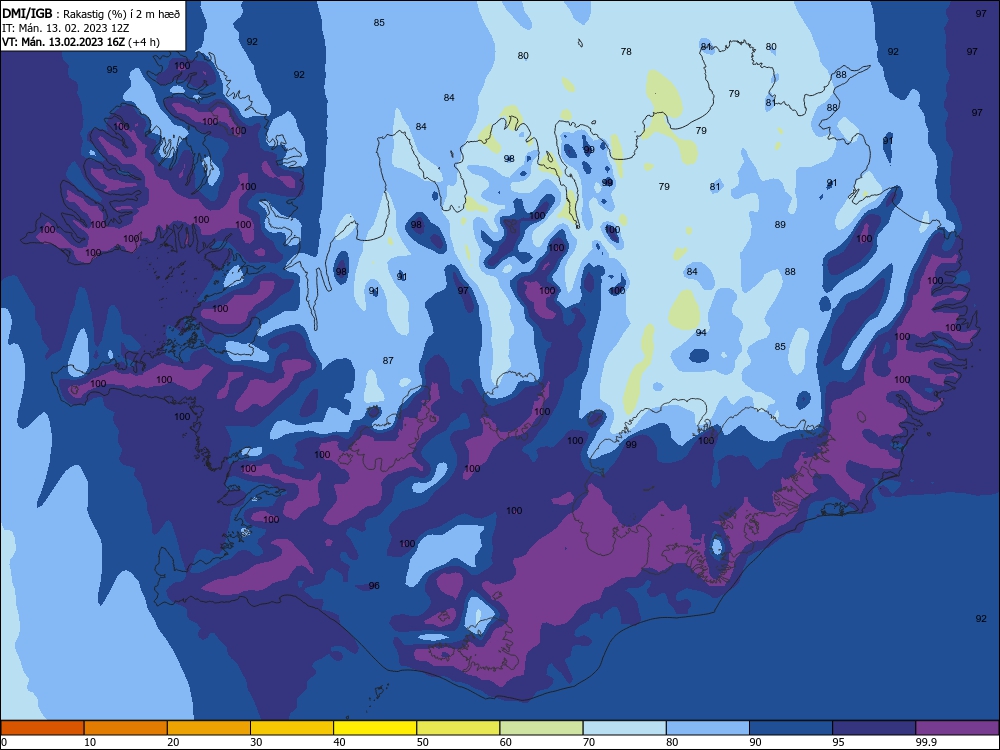Click the map humidity value '96'

coord(374,585)
